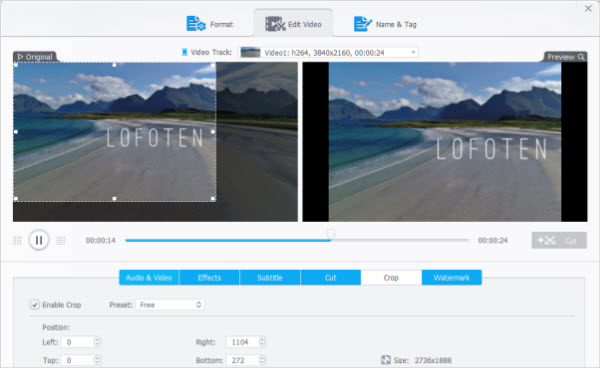
Task: Click the timeline progress bar
Action: click(297, 240)
